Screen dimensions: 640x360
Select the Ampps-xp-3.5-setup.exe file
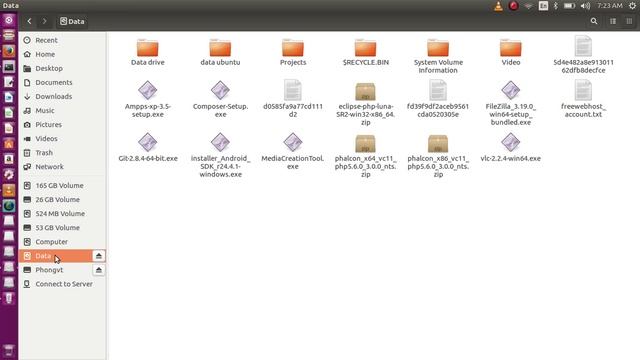[148, 99]
